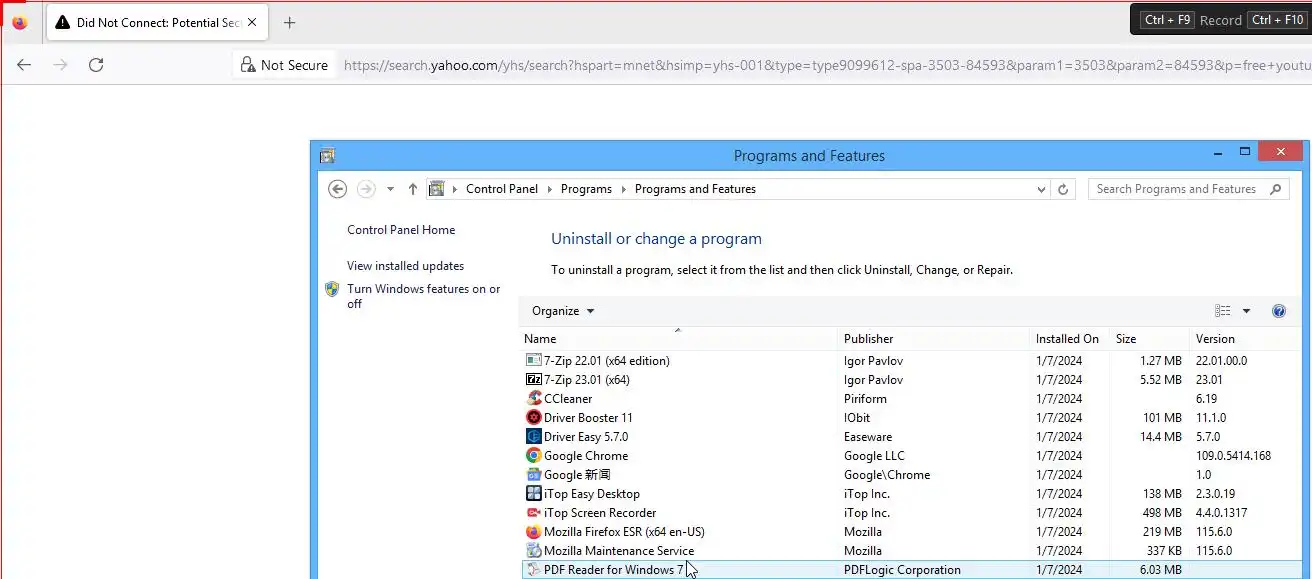Click the Mozilla Firefox ESR icon
The width and height of the screenshot is (1312, 579).
534,532
